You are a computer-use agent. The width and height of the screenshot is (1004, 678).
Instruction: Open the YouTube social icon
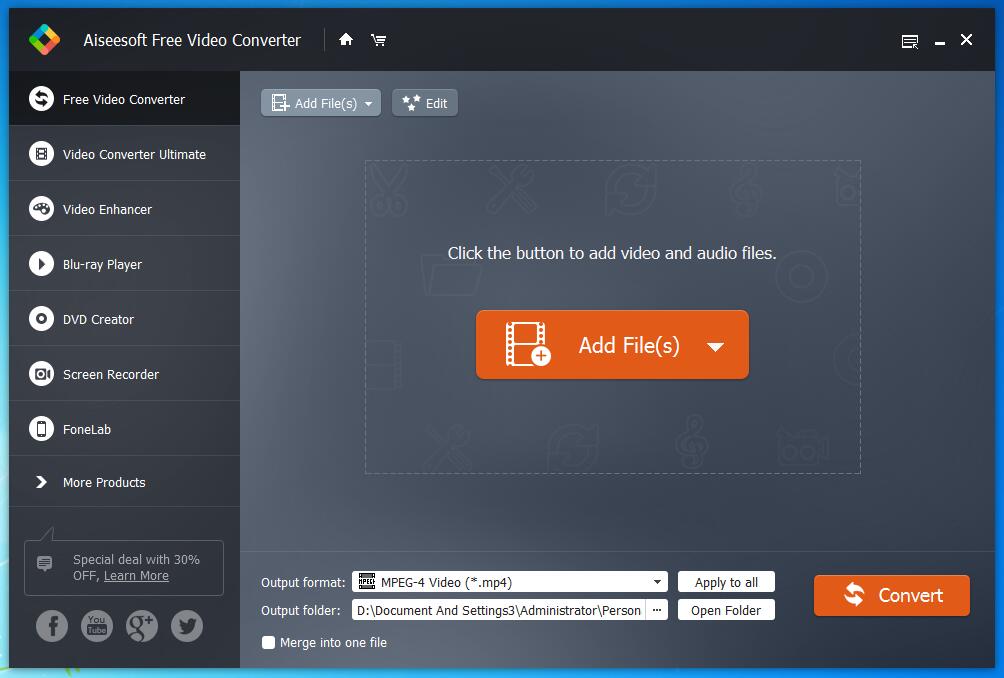(x=97, y=626)
